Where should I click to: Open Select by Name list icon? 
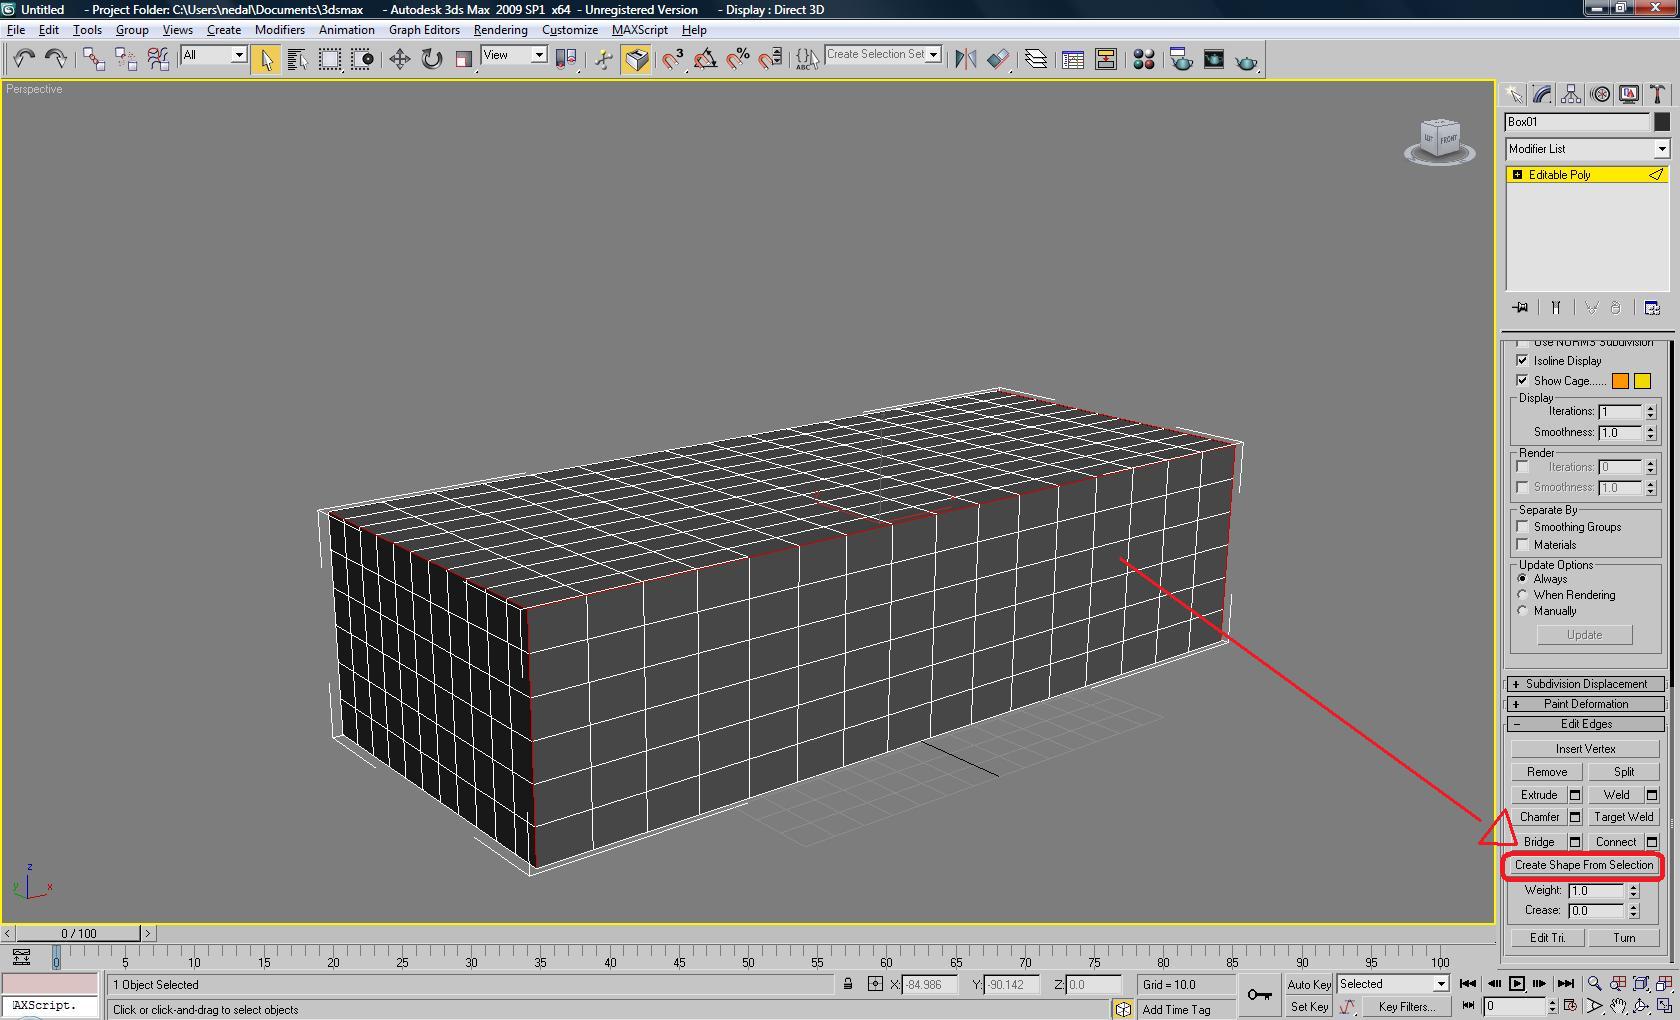[x=297, y=59]
